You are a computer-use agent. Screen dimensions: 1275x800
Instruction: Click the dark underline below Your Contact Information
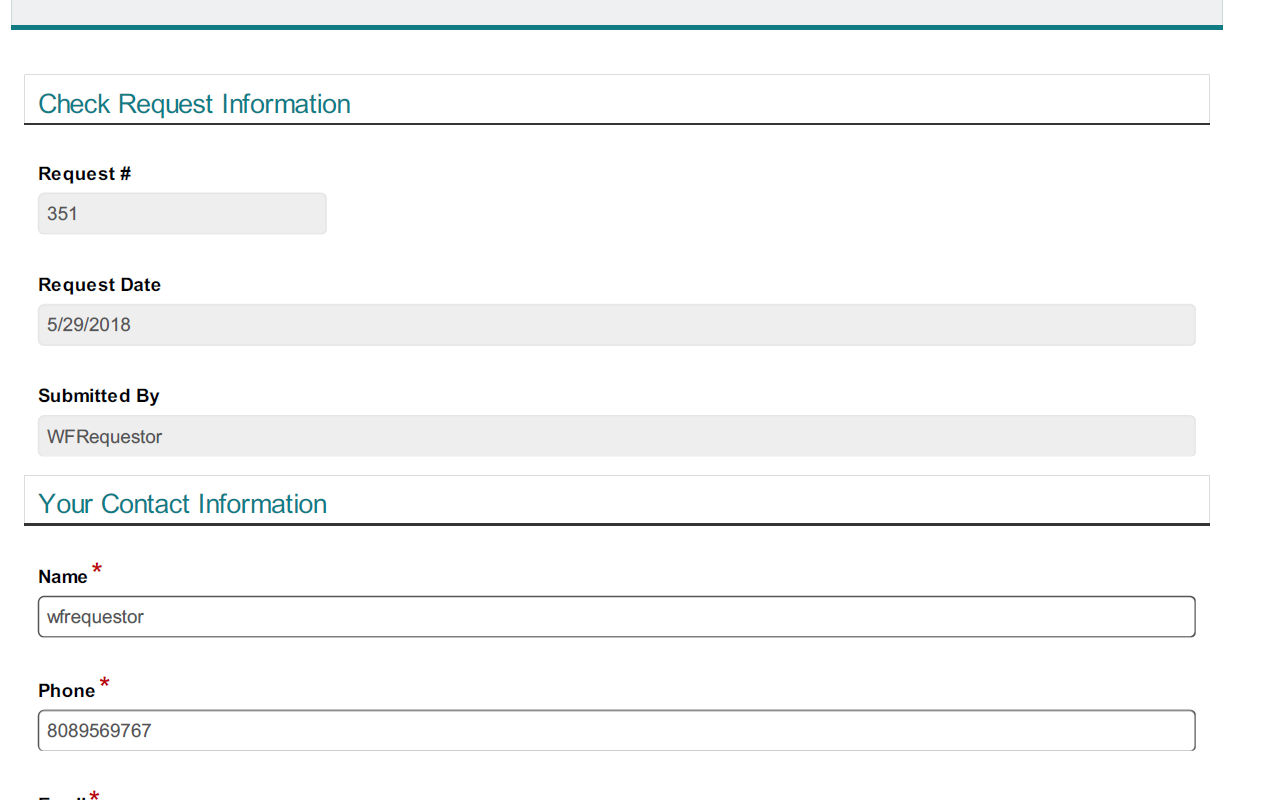[x=616, y=524]
